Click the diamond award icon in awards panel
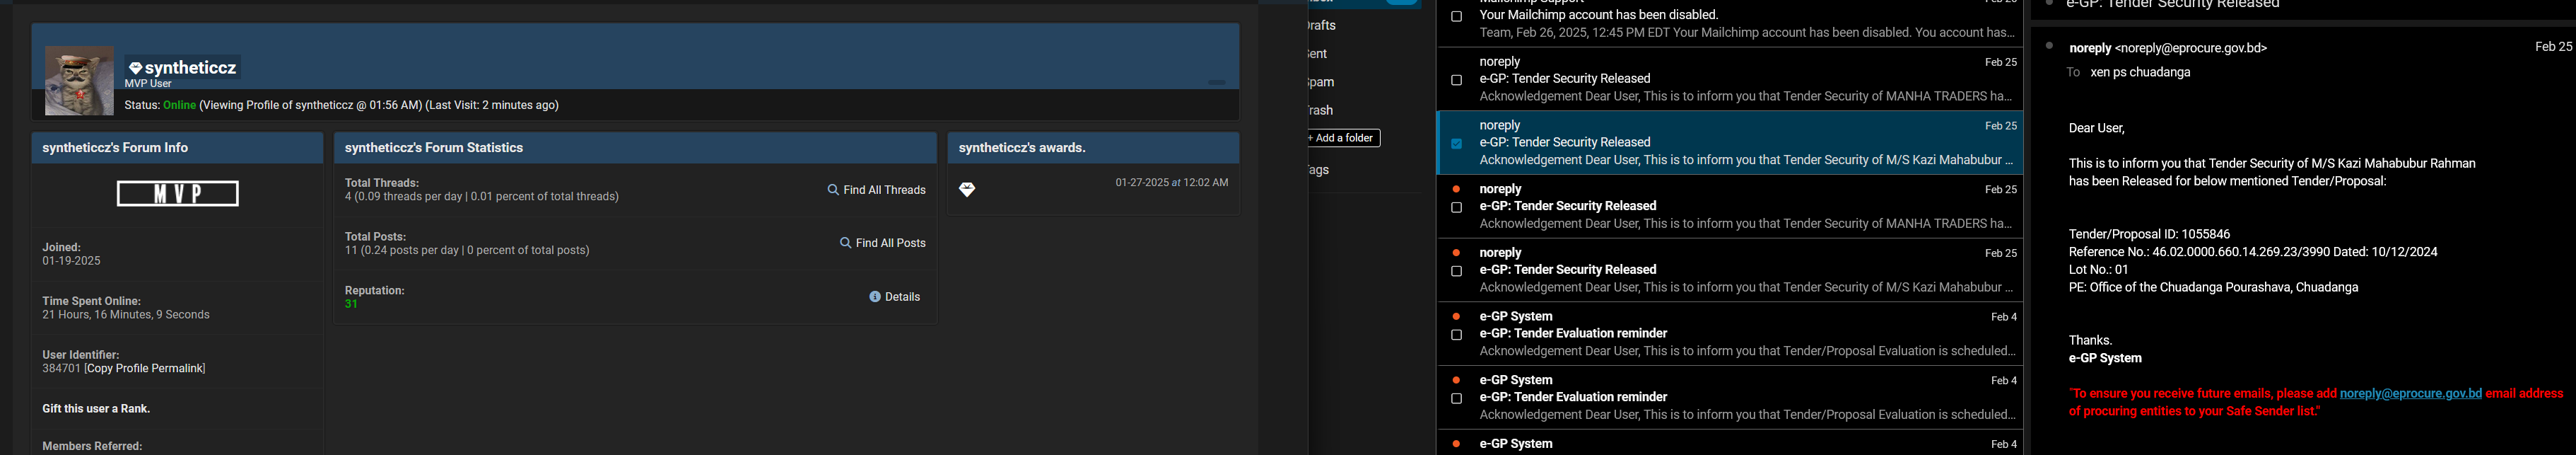The width and height of the screenshot is (2576, 455). point(966,190)
